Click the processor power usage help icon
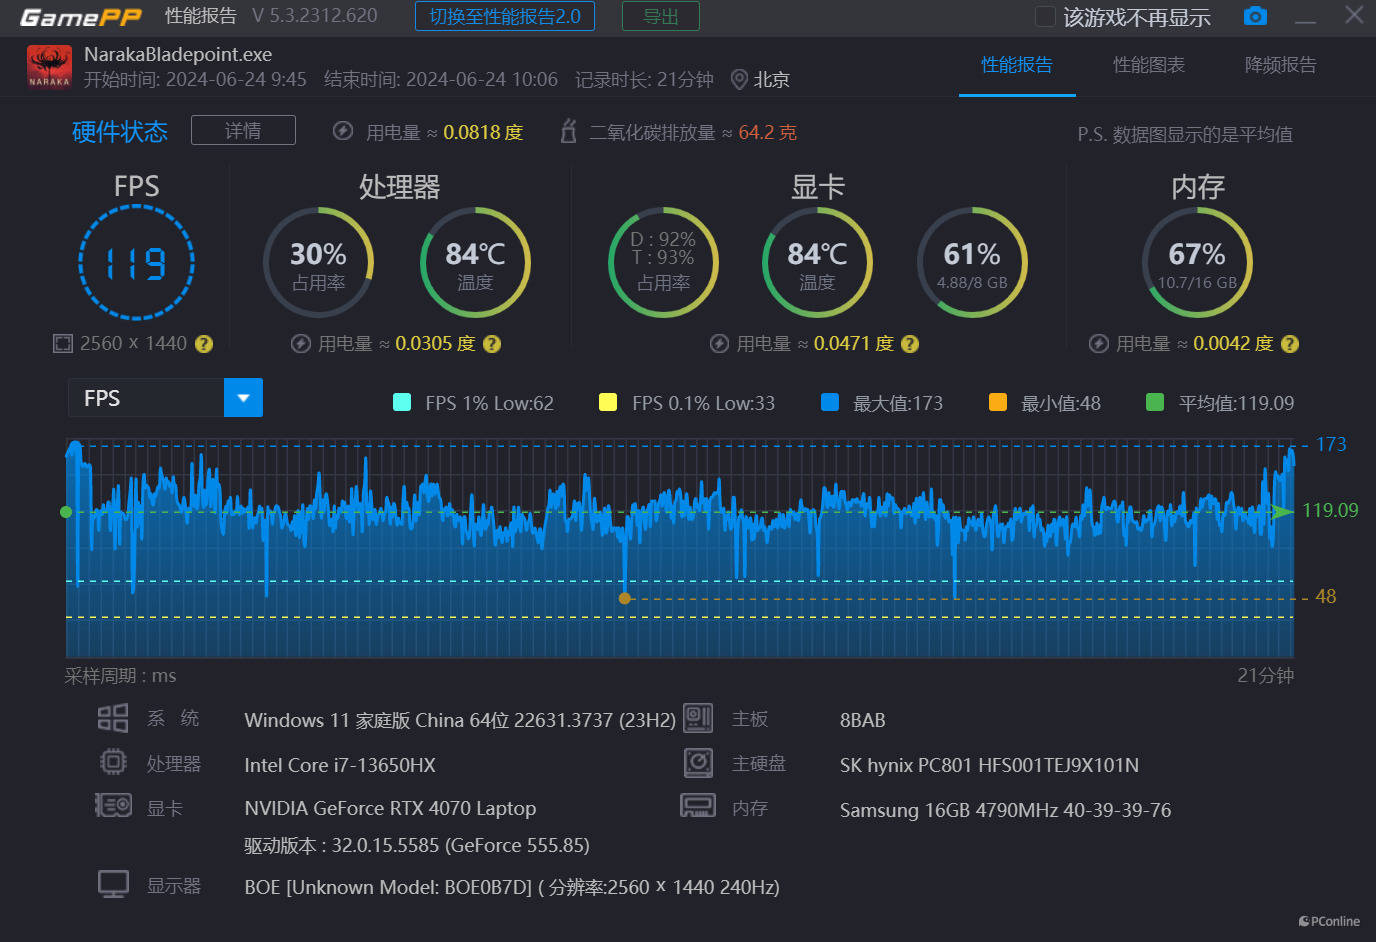This screenshot has width=1376, height=942. coord(492,344)
